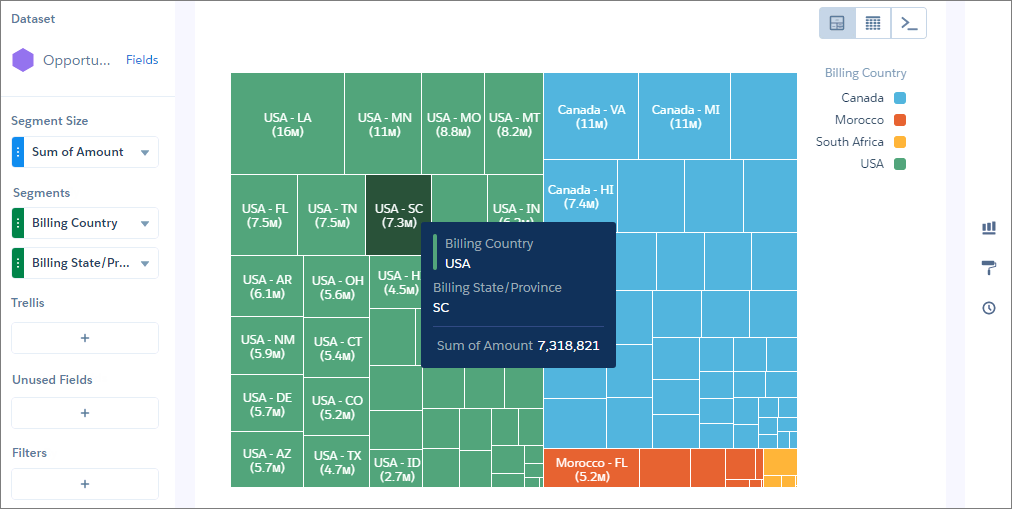
Task: Select Canada in the legend text
Action: [x=862, y=98]
